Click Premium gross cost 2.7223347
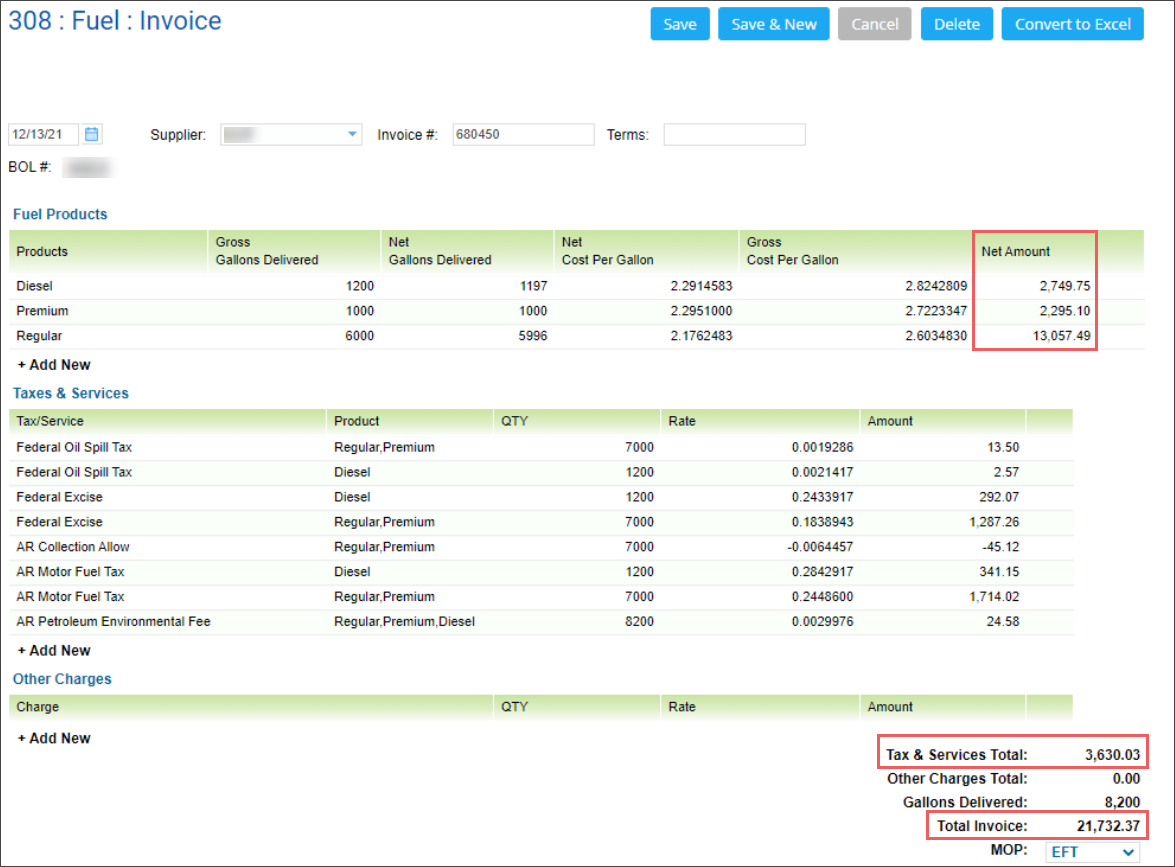This screenshot has width=1175, height=867. 935,311
